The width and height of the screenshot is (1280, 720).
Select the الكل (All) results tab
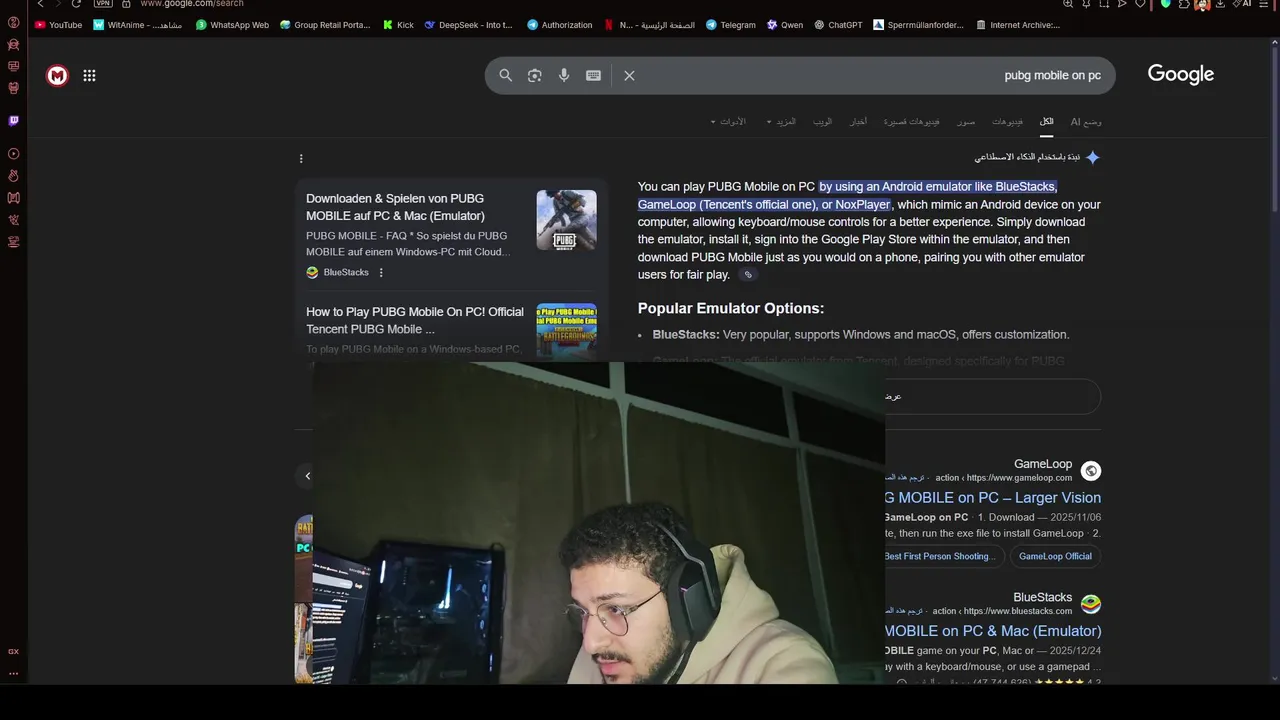tap(1046, 122)
